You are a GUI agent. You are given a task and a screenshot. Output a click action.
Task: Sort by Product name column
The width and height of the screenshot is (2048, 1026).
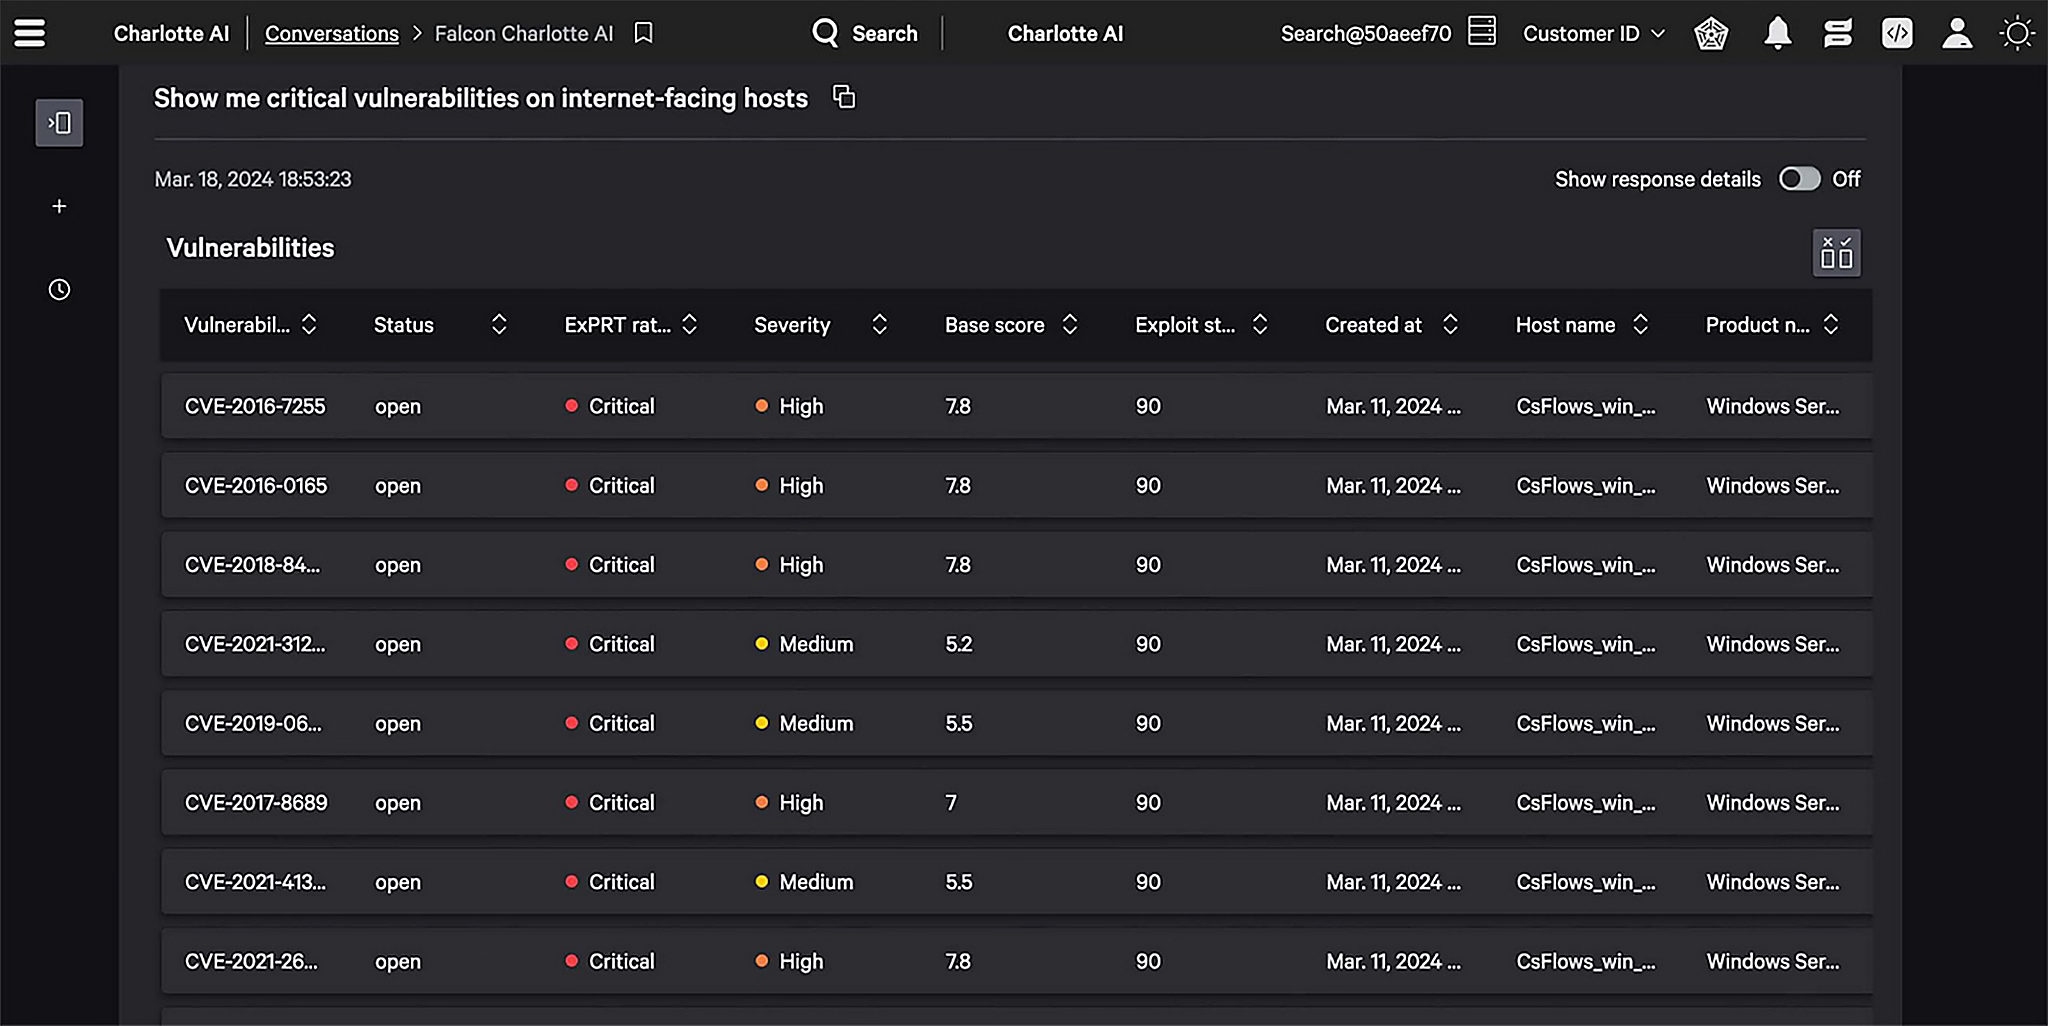point(1830,324)
